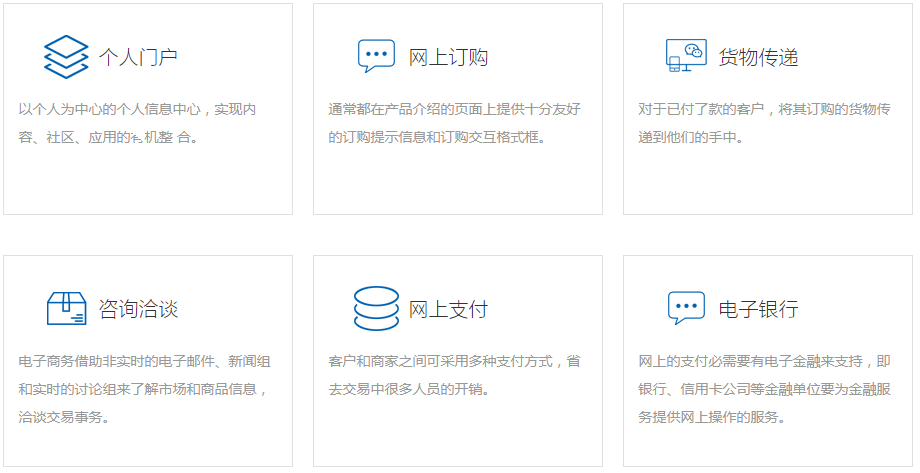The width and height of the screenshot is (920, 473).
Task: Click the description starting with 以个人为中心
Action: click(x=138, y=123)
